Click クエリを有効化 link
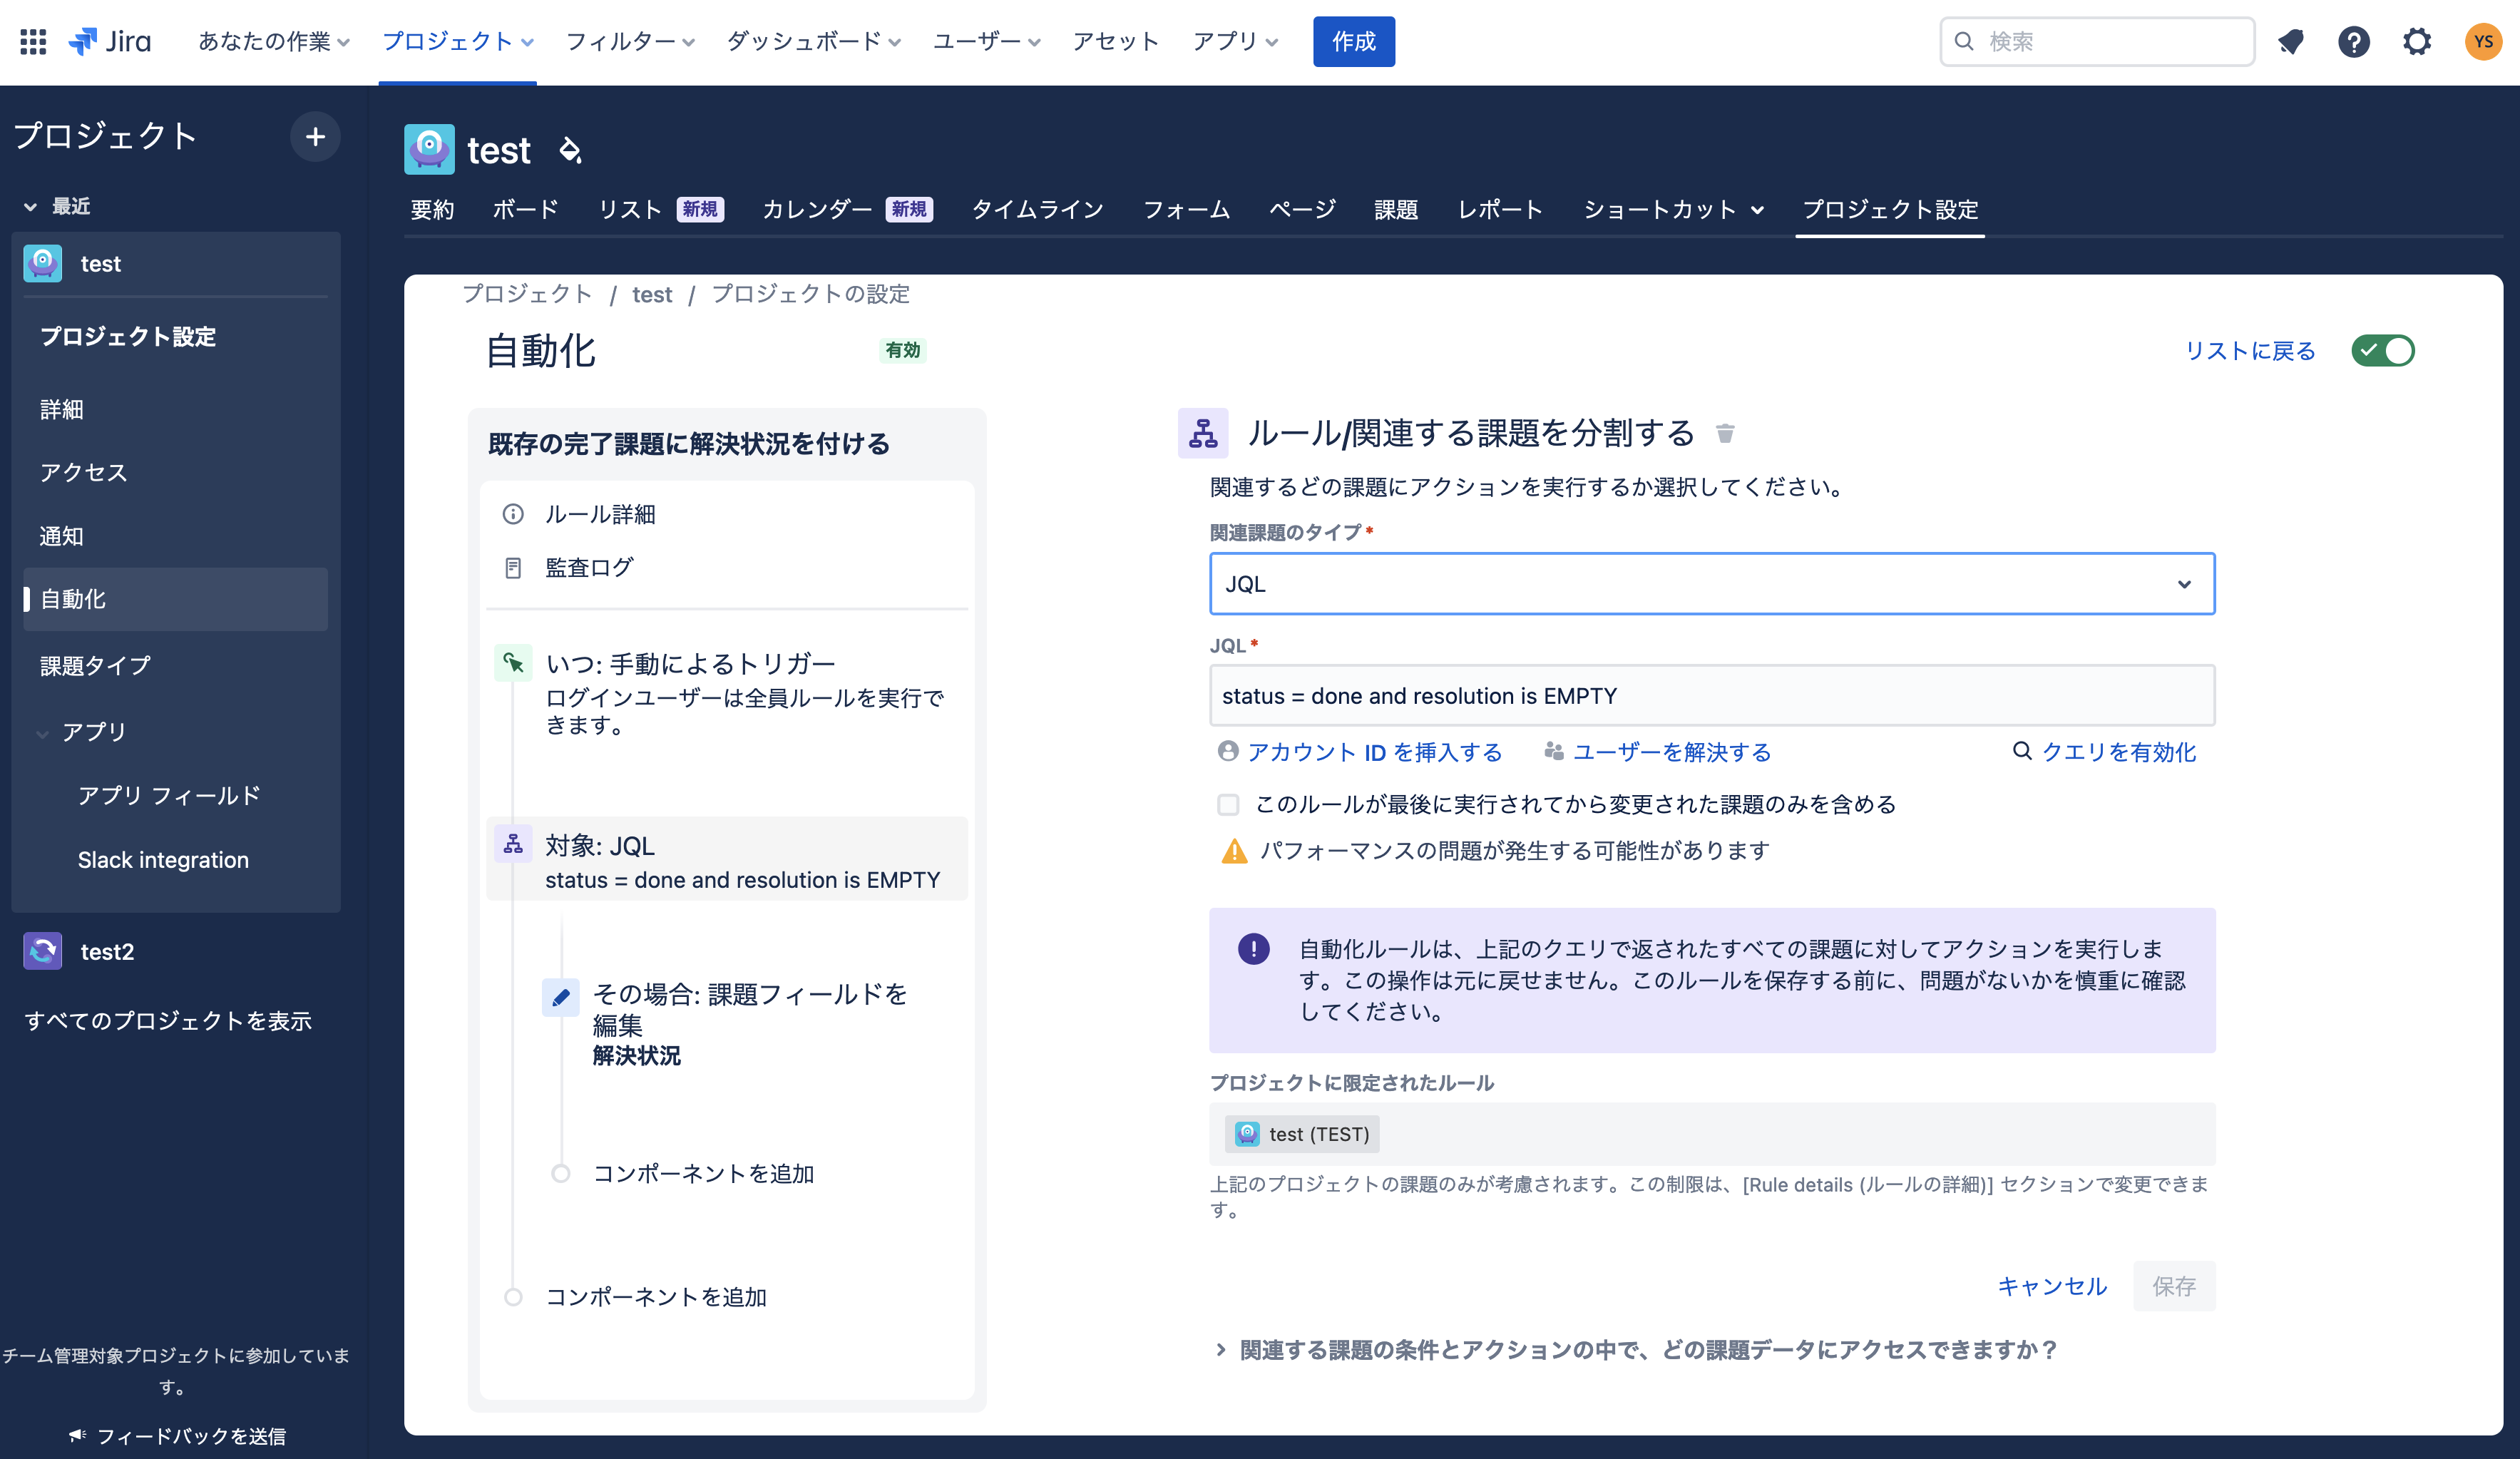2520x1459 pixels. point(2104,752)
